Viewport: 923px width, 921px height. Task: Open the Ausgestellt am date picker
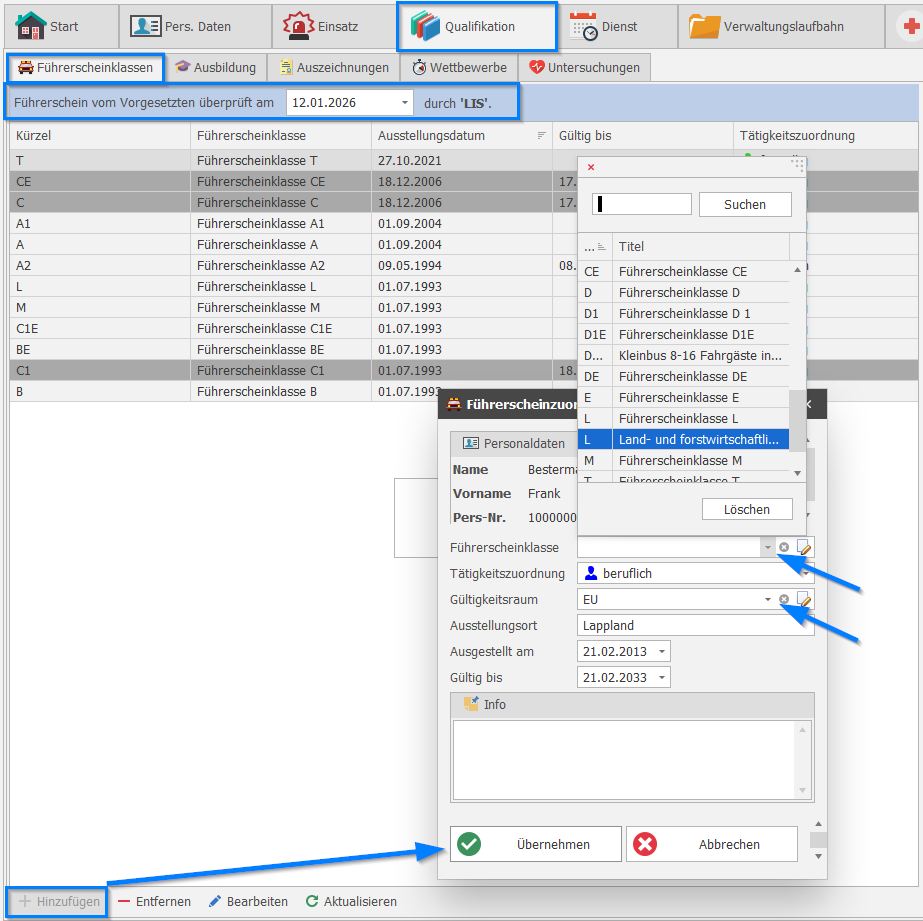coord(661,652)
